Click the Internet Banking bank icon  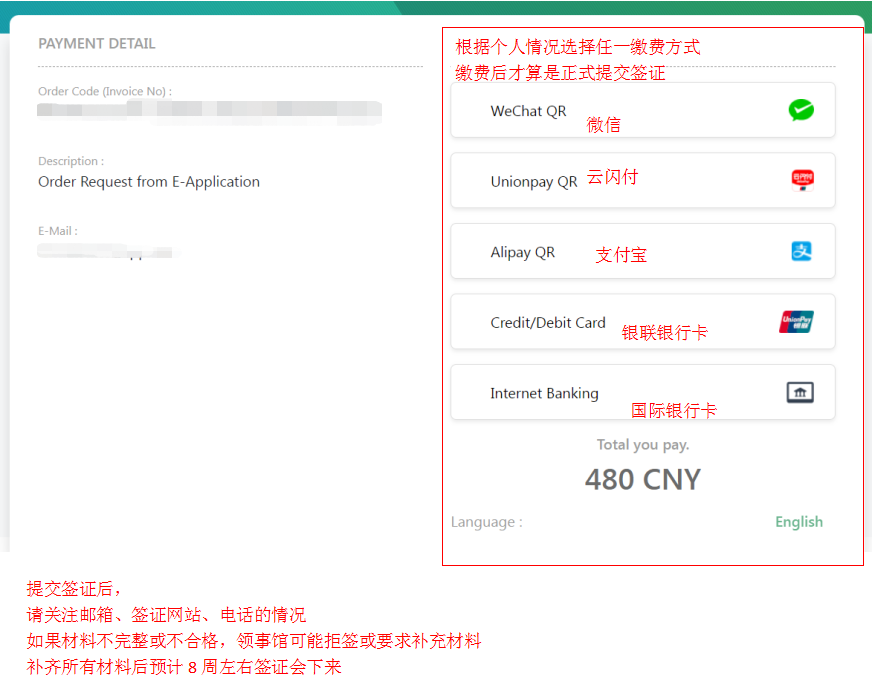coord(799,393)
